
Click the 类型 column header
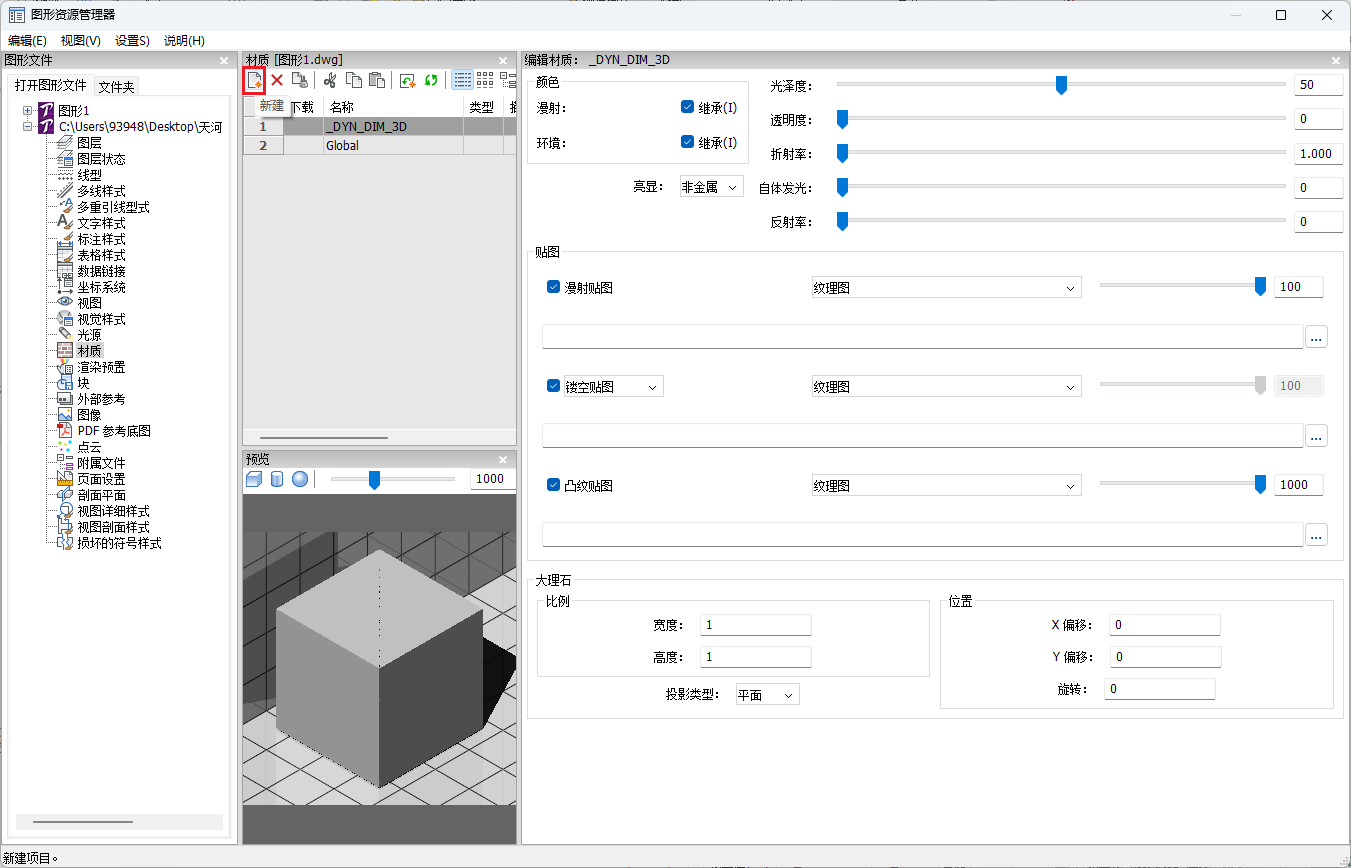(x=483, y=107)
